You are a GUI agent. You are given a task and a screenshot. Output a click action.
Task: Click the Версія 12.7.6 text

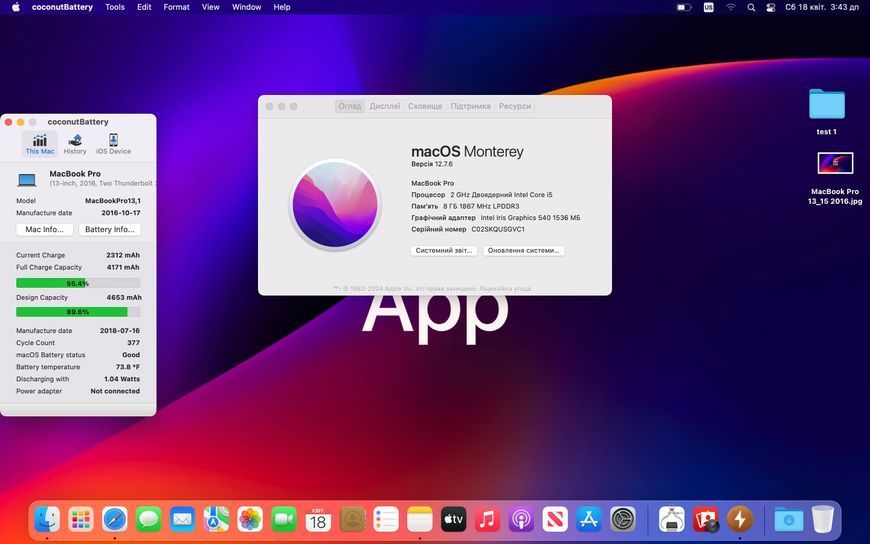(432, 164)
